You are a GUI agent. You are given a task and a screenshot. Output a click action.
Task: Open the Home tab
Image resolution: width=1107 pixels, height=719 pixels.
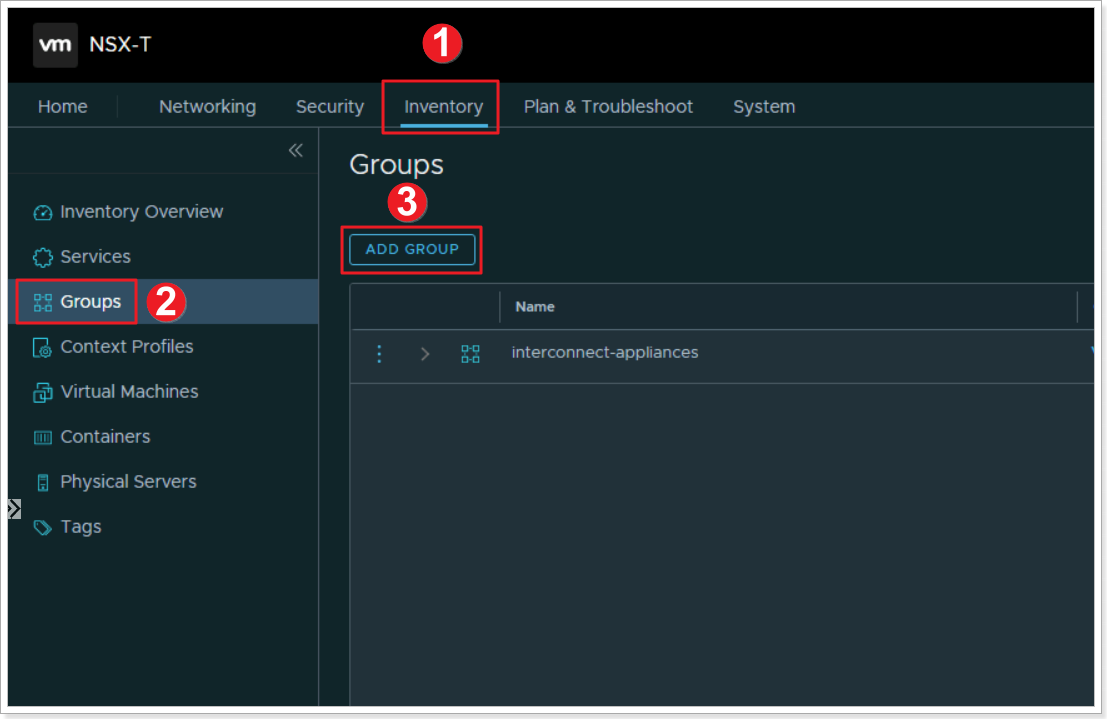click(x=63, y=107)
